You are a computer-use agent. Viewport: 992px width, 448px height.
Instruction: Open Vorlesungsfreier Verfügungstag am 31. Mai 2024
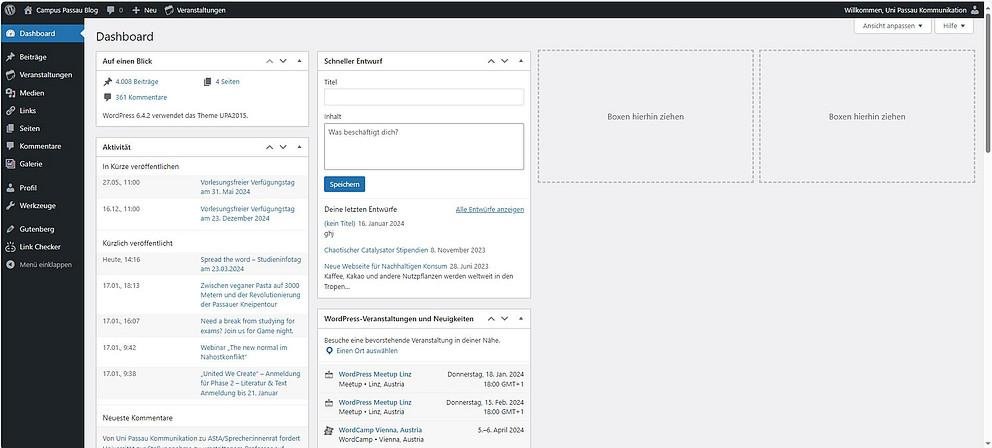(247, 187)
